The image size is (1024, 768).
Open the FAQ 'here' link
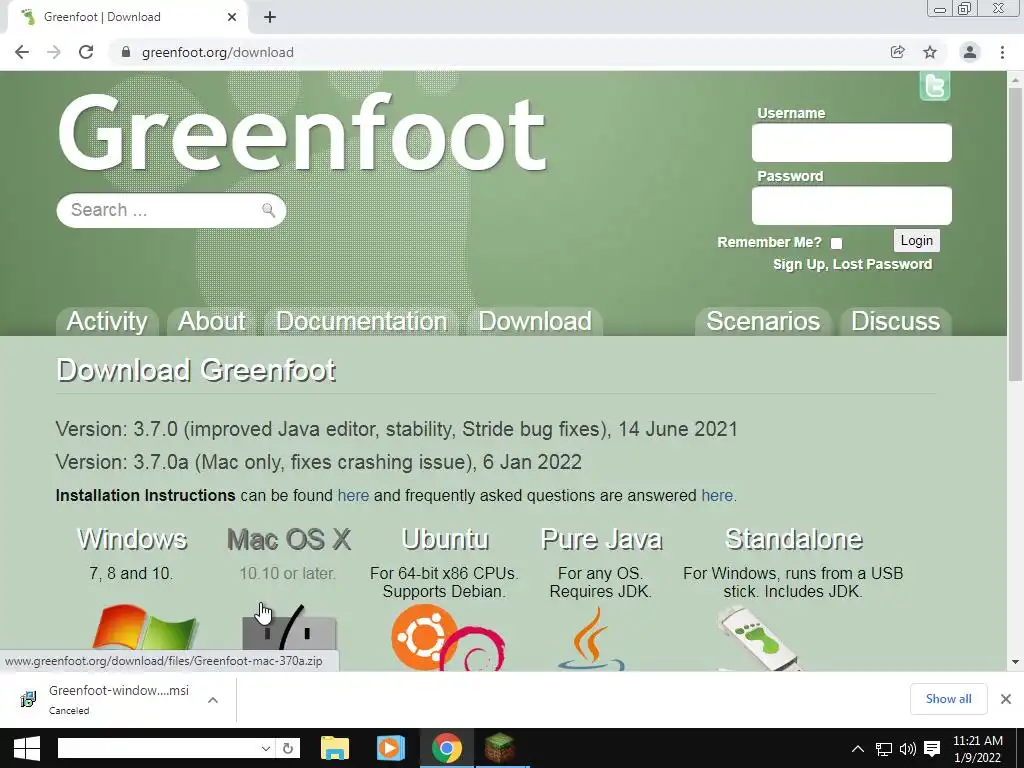[x=717, y=496]
